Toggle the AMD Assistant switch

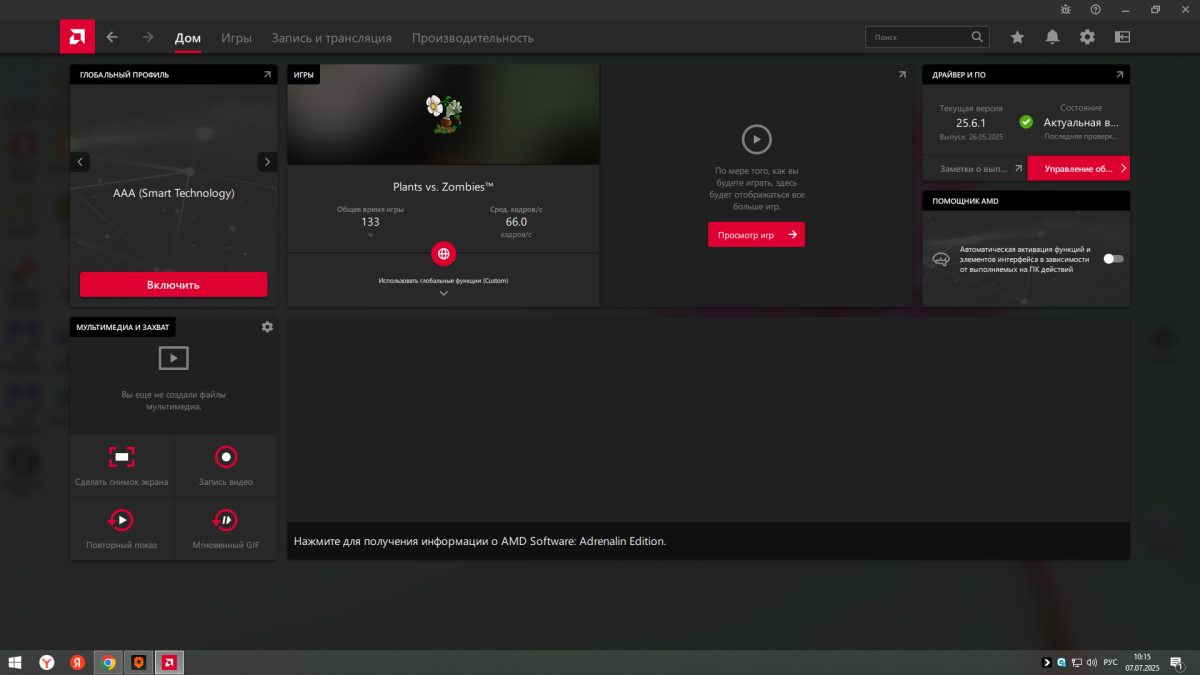click(x=1113, y=259)
